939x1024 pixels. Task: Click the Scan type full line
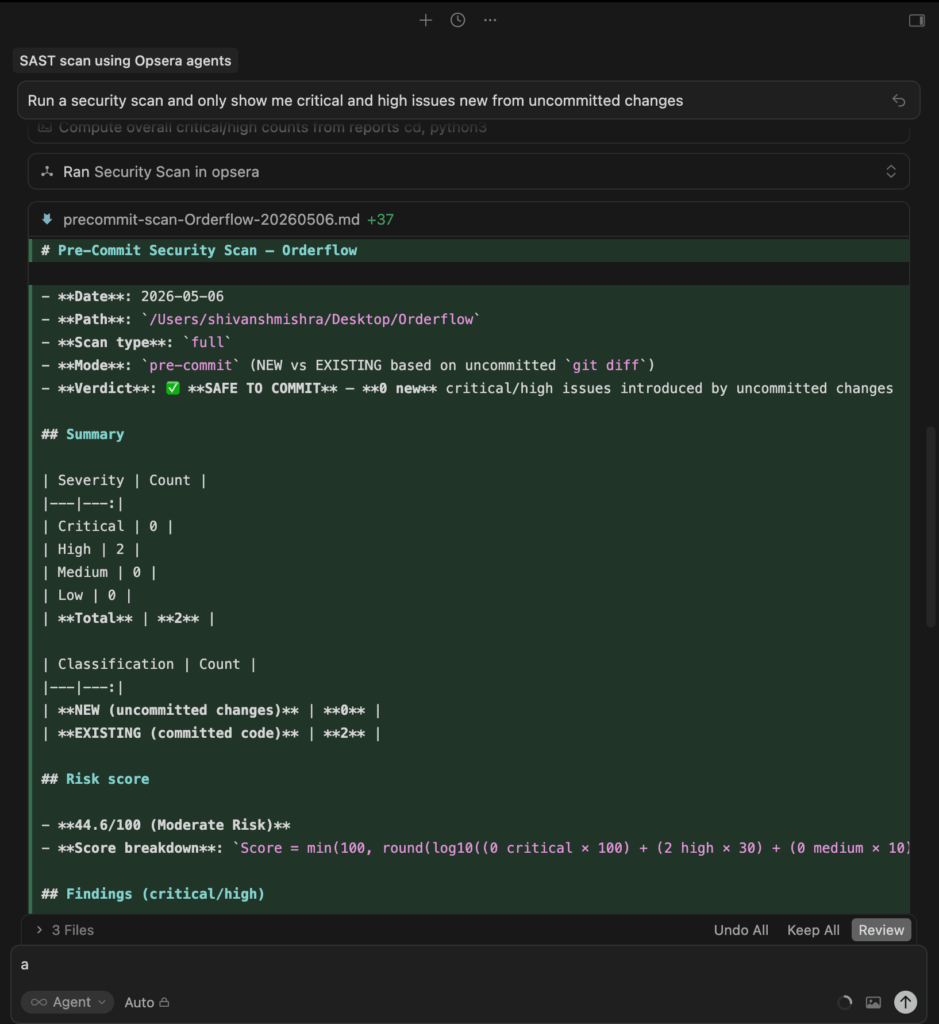pos(136,342)
